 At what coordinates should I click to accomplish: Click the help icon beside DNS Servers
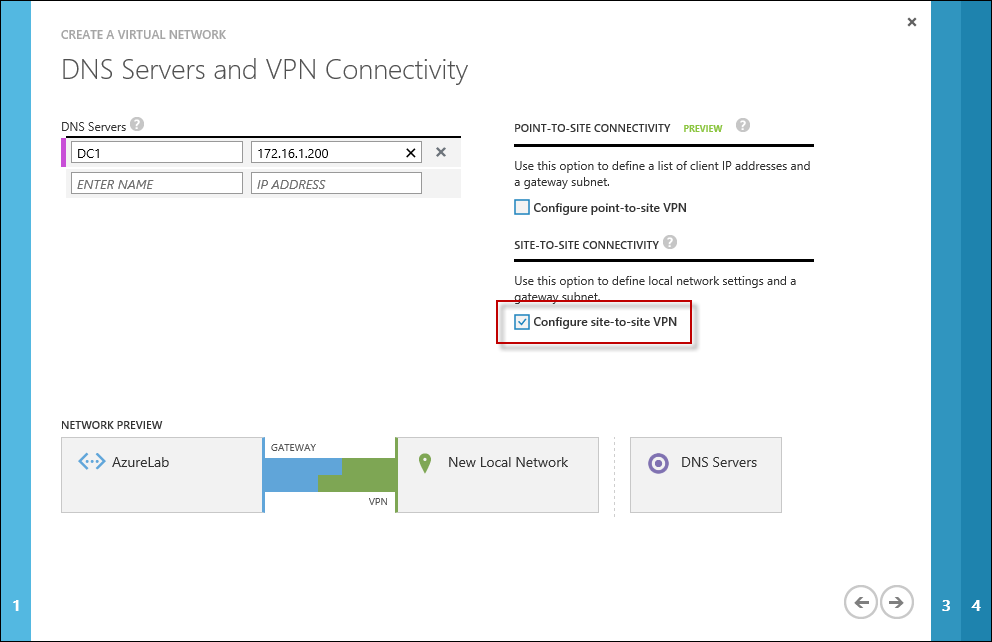point(137,125)
